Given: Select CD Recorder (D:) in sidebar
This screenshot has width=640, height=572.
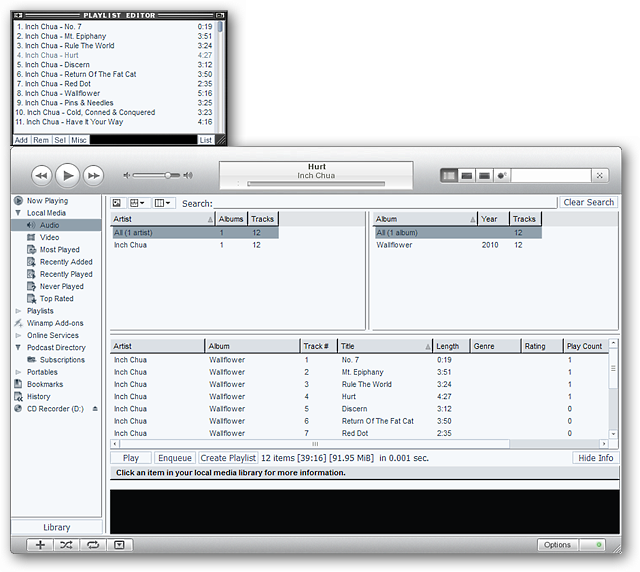Looking at the screenshot, I should [x=55, y=409].
